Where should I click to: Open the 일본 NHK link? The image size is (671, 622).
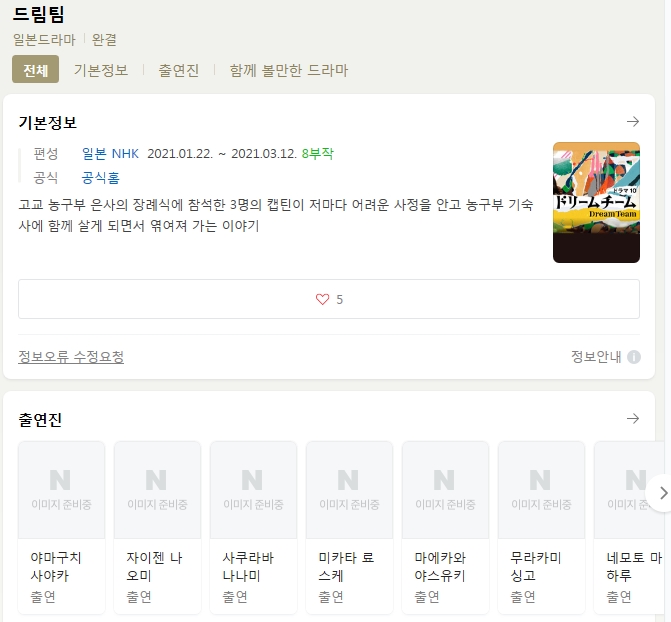tap(110, 153)
